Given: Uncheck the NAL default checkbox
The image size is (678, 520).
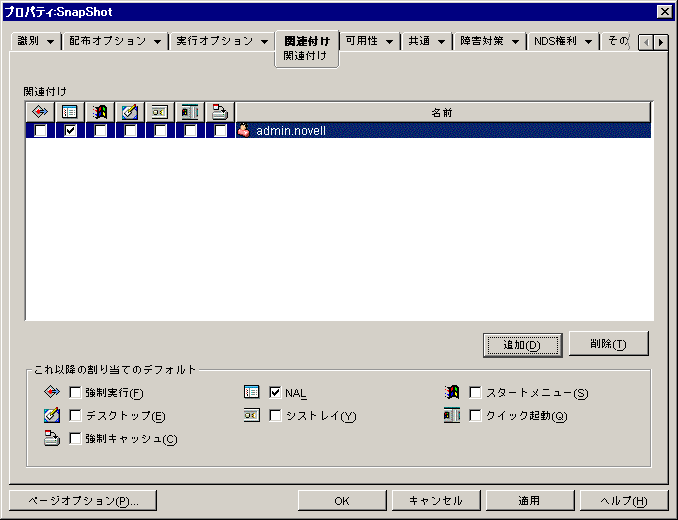Looking at the screenshot, I should 275,392.
